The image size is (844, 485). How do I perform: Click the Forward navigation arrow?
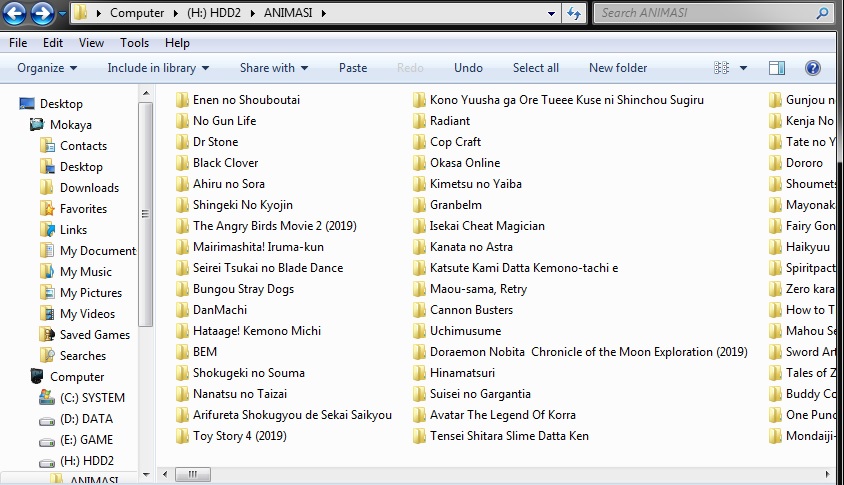pyautogui.click(x=42, y=13)
